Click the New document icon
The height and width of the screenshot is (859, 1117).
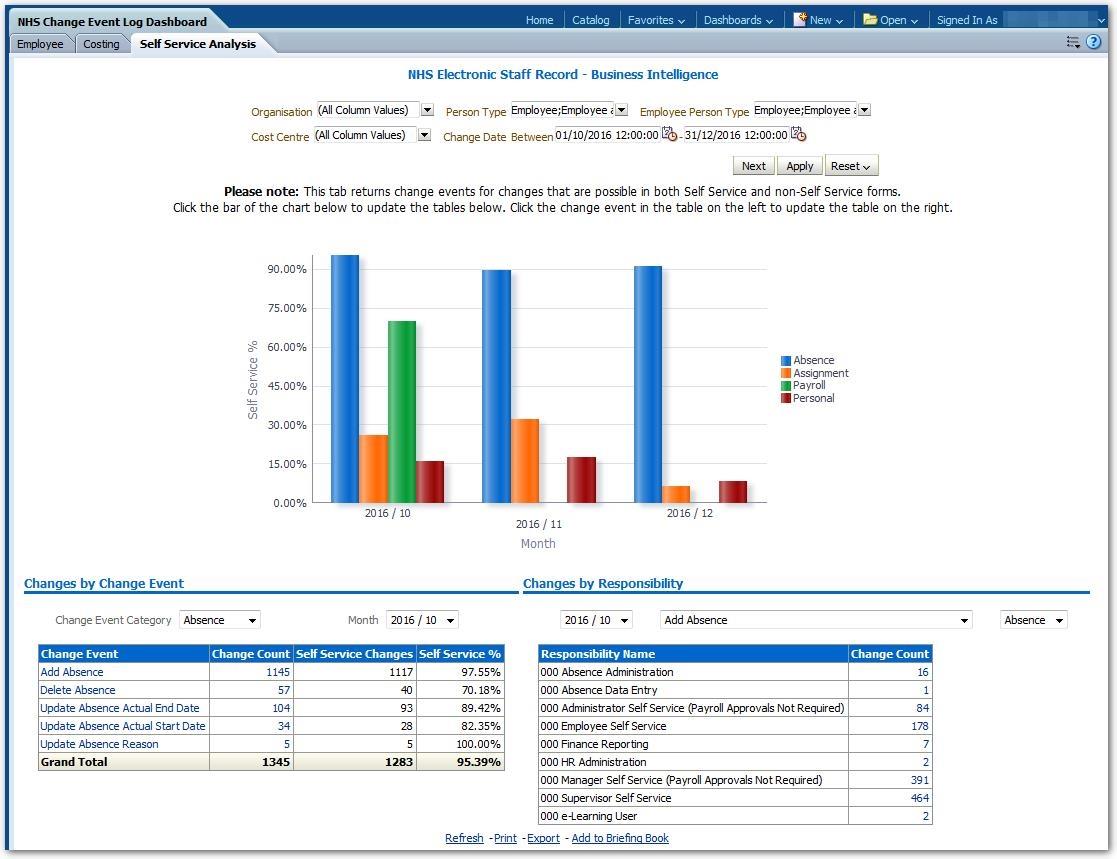pos(800,19)
